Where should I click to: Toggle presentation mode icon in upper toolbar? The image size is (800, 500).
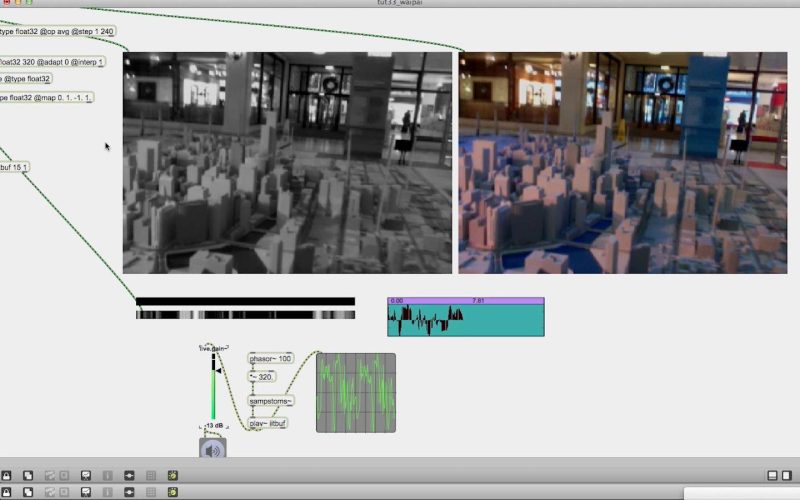click(86, 475)
